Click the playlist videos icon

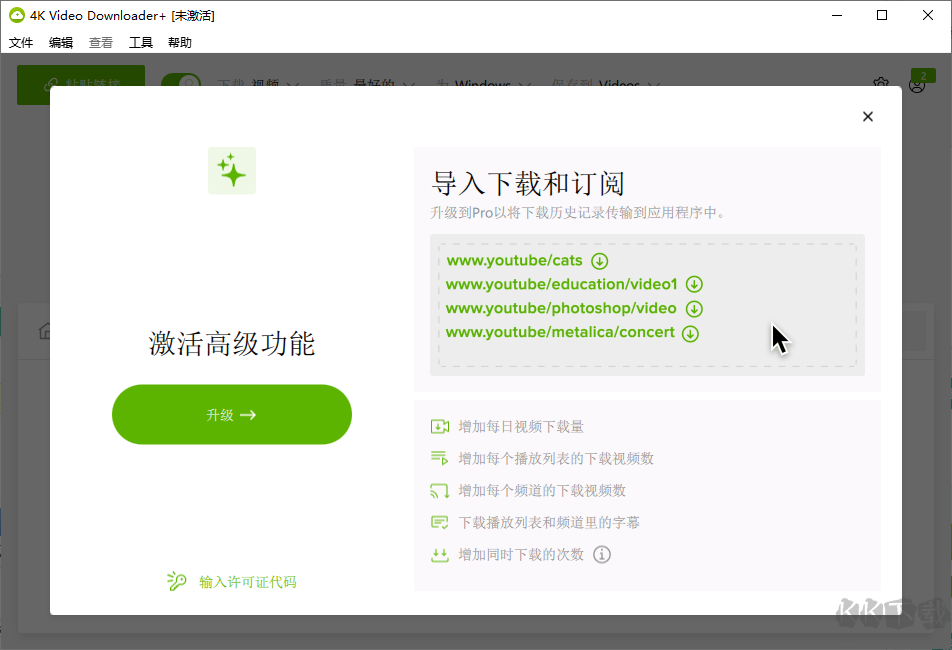tap(440, 458)
